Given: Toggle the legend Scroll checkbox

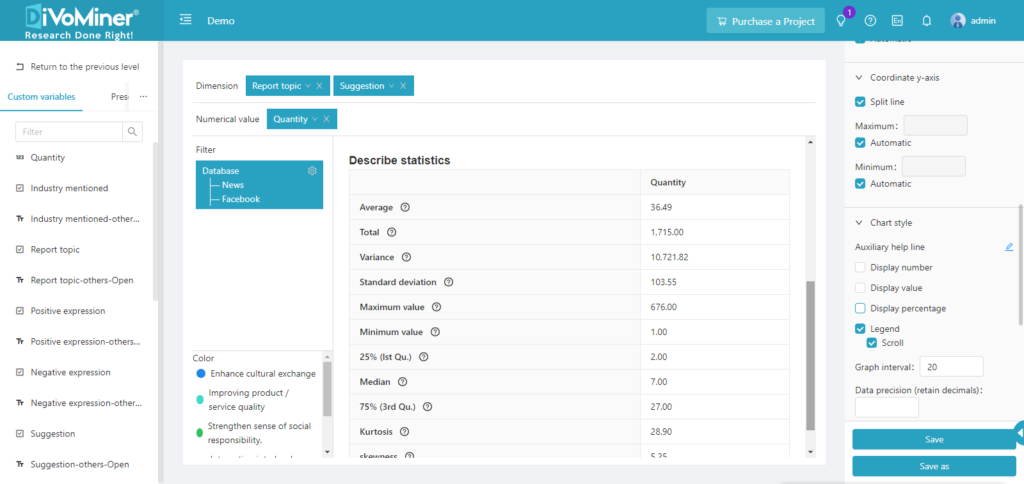Looking at the screenshot, I should click(871, 343).
